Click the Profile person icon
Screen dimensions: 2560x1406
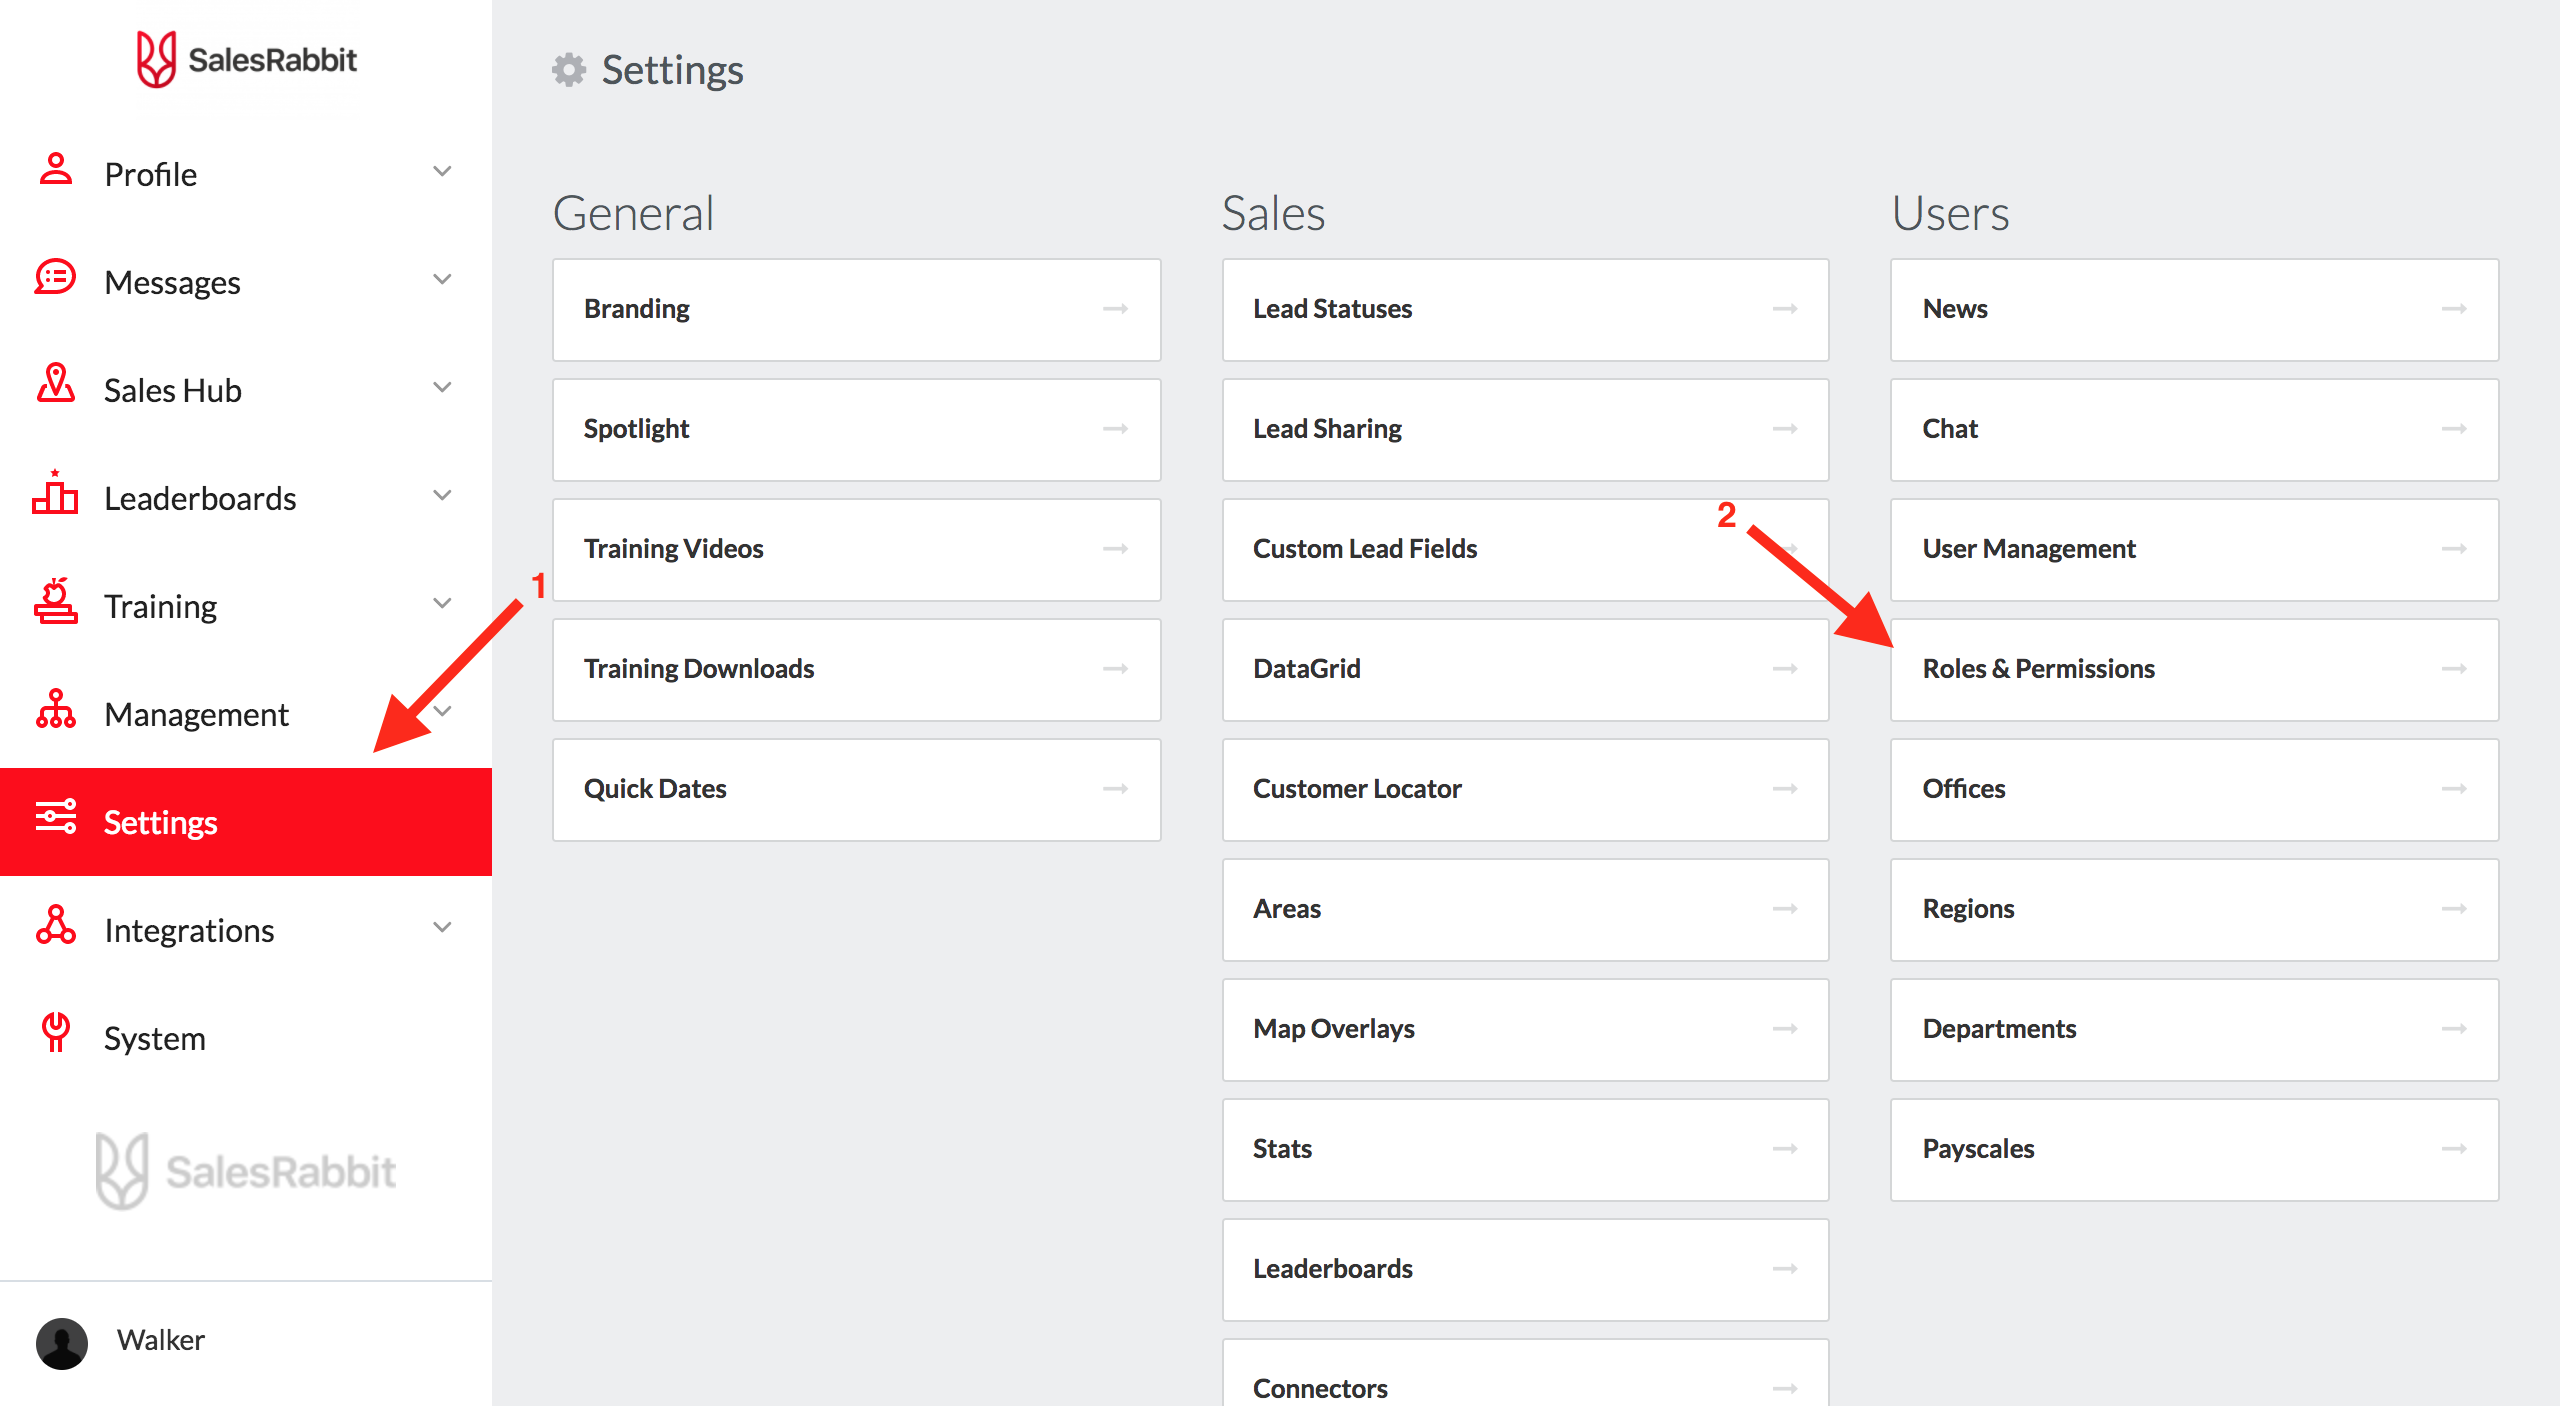coord(56,169)
